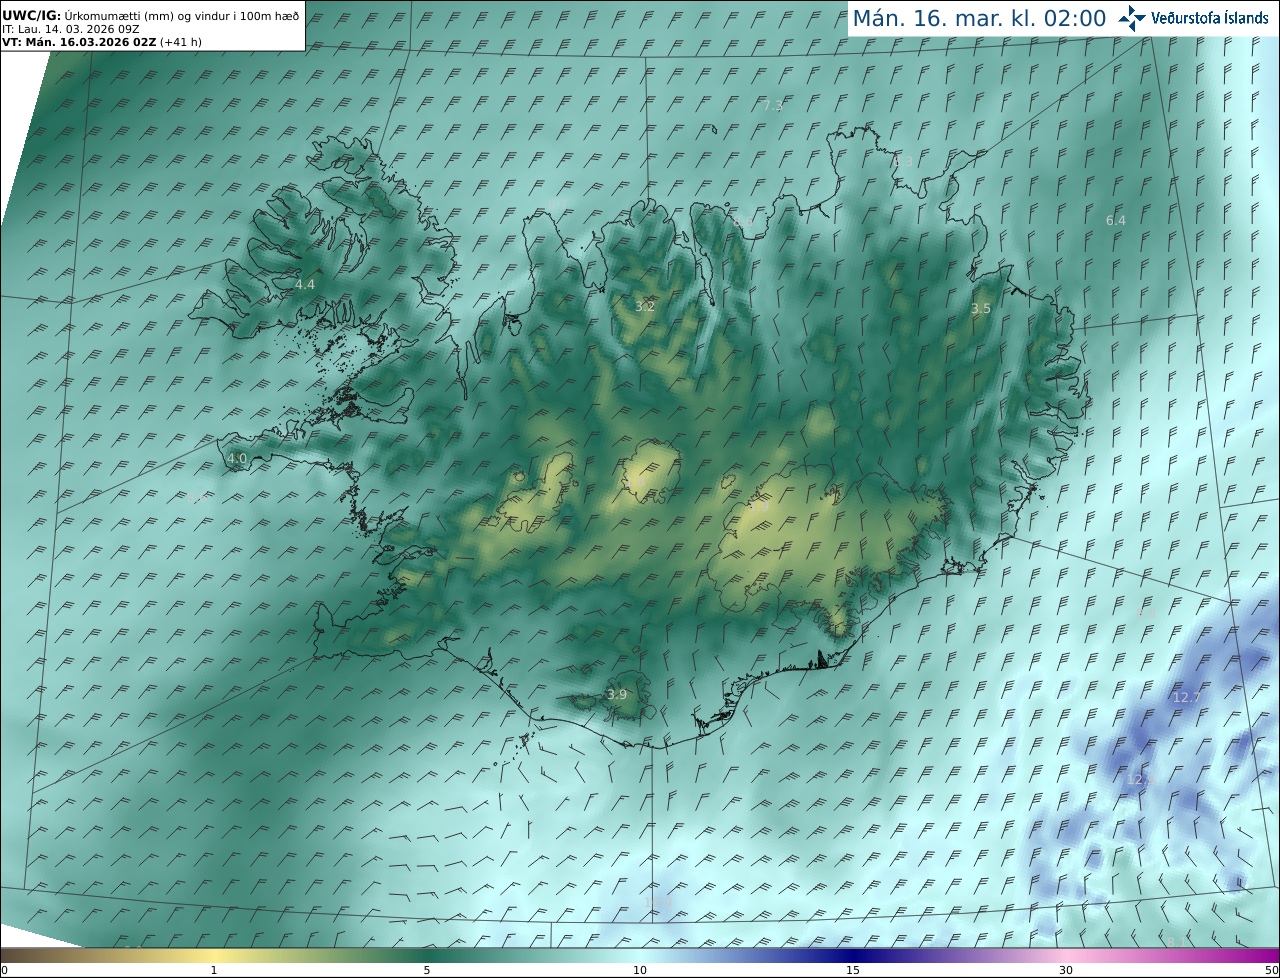Click the 15 tick label on the scale
This screenshot has height=978, width=1280.
[853, 970]
